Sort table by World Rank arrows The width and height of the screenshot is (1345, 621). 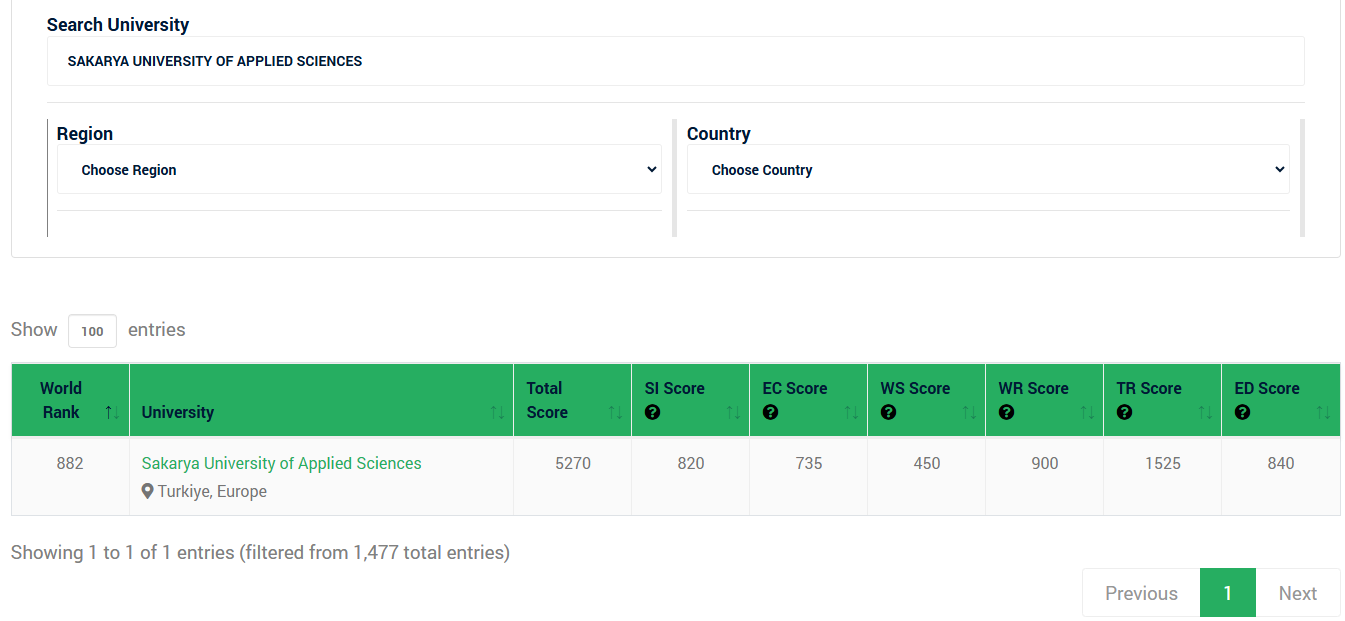click(112, 412)
